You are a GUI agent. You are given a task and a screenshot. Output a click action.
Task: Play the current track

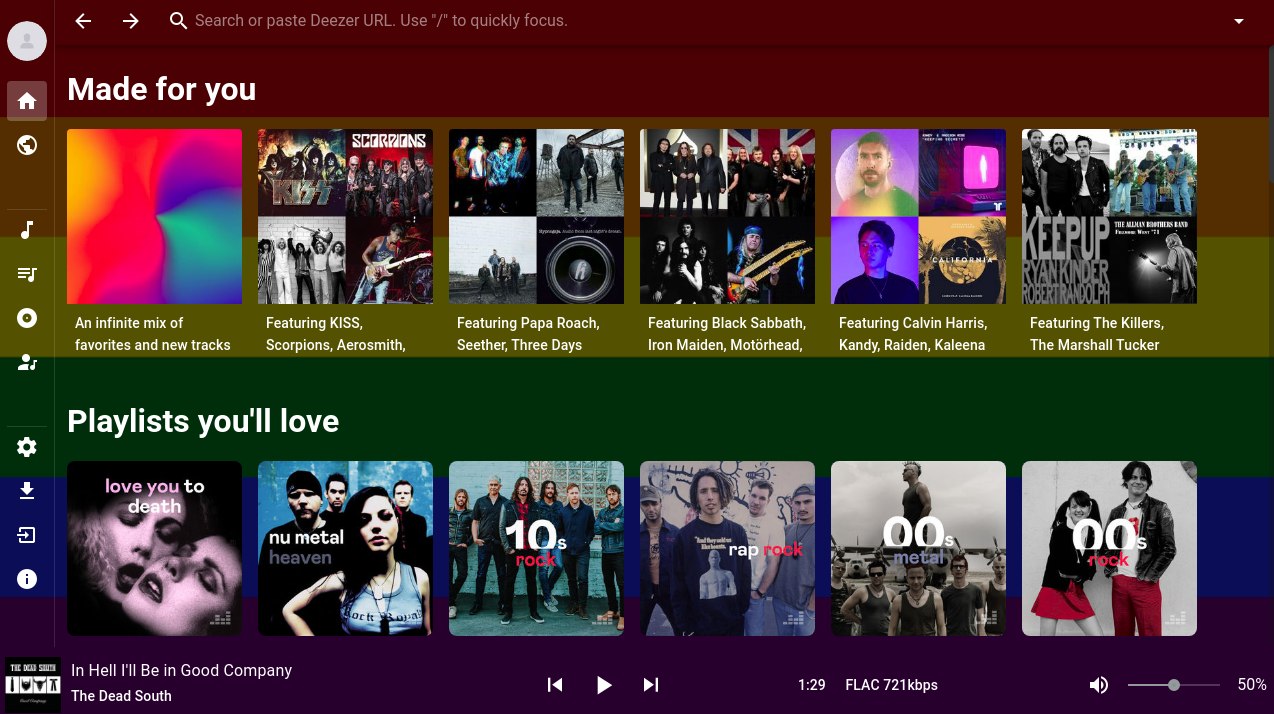(603, 685)
